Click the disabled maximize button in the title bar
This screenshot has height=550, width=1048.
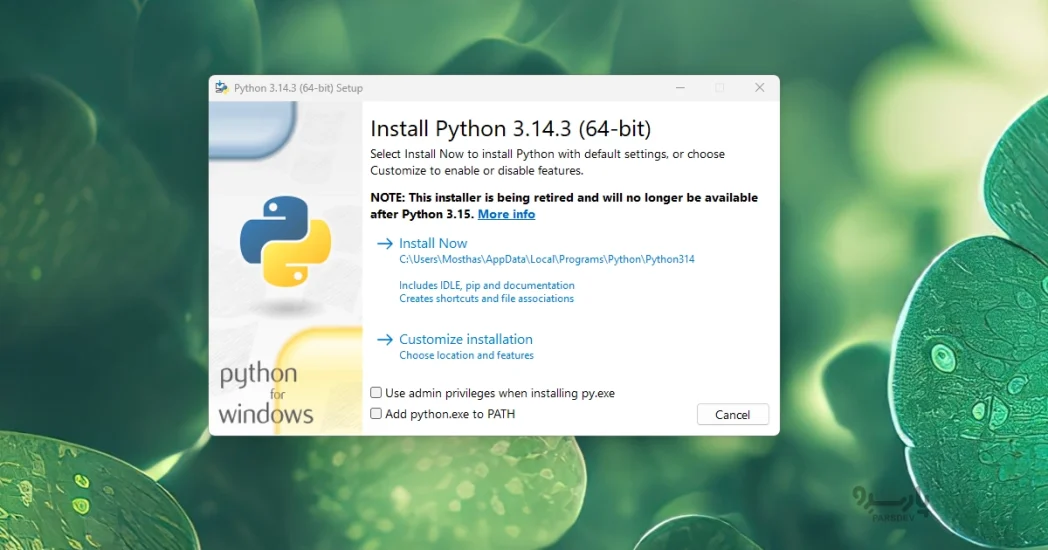[x=719, y=88]
